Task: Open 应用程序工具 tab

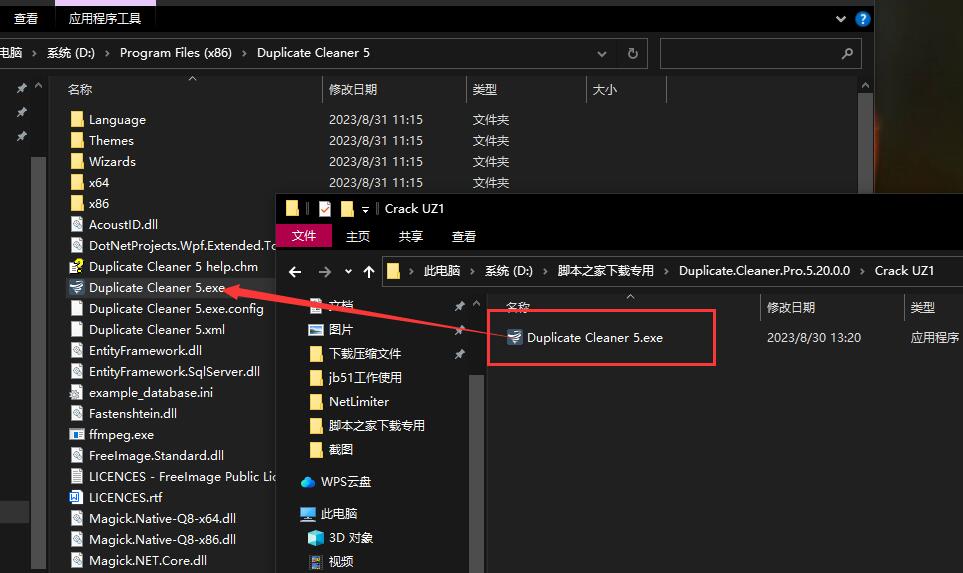Action: point(105,19)
